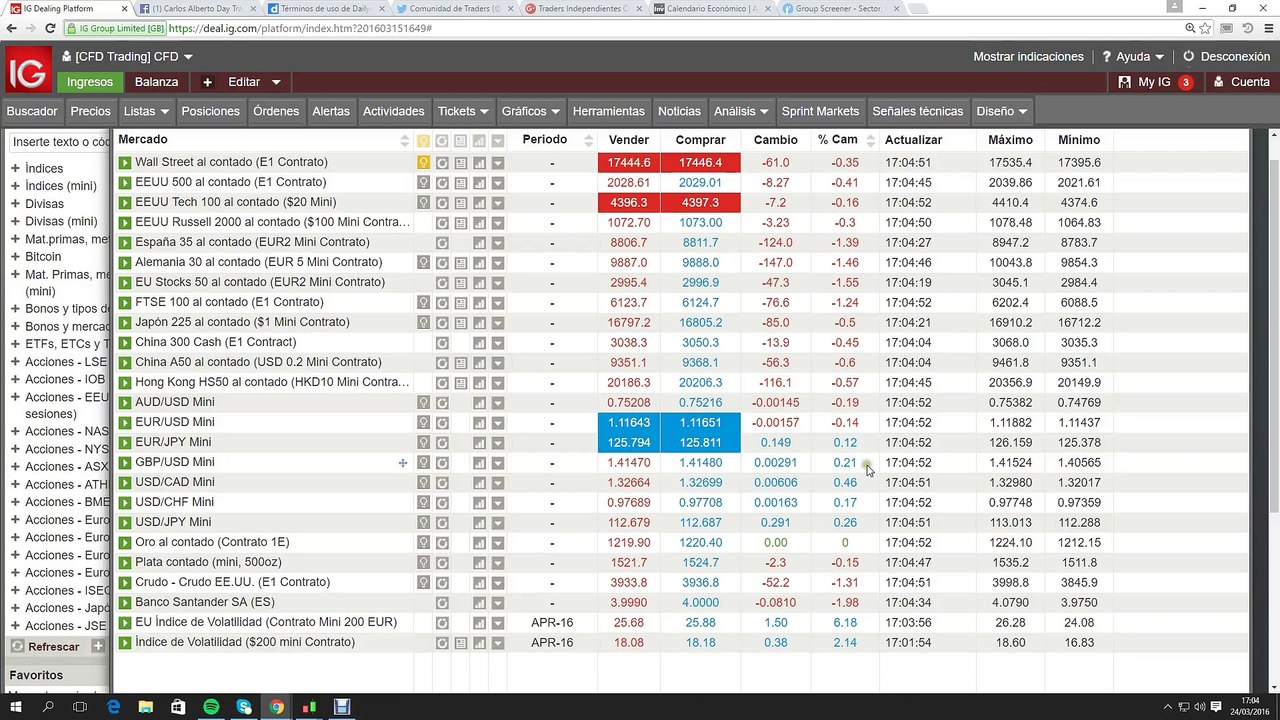Switch to the Balanza tab
This screenshot has height=720, width=1280.
coord(157,82)
